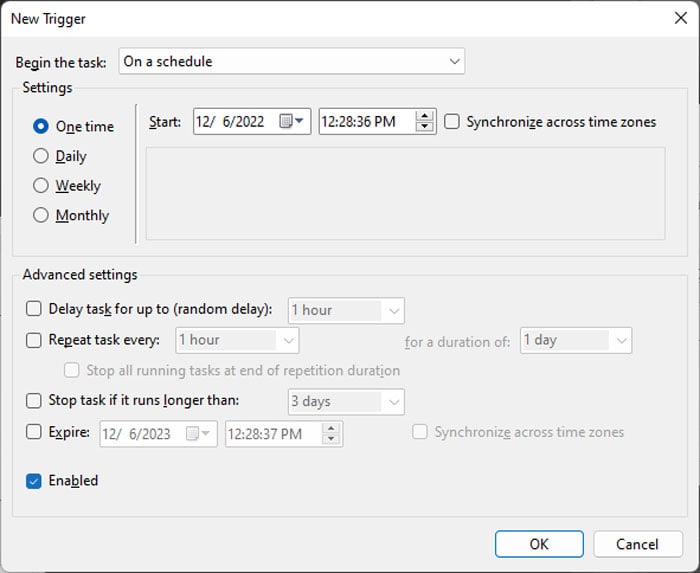Click into the Start time field
This screenshot has width=700, height=573.
(x=367, y=121)
